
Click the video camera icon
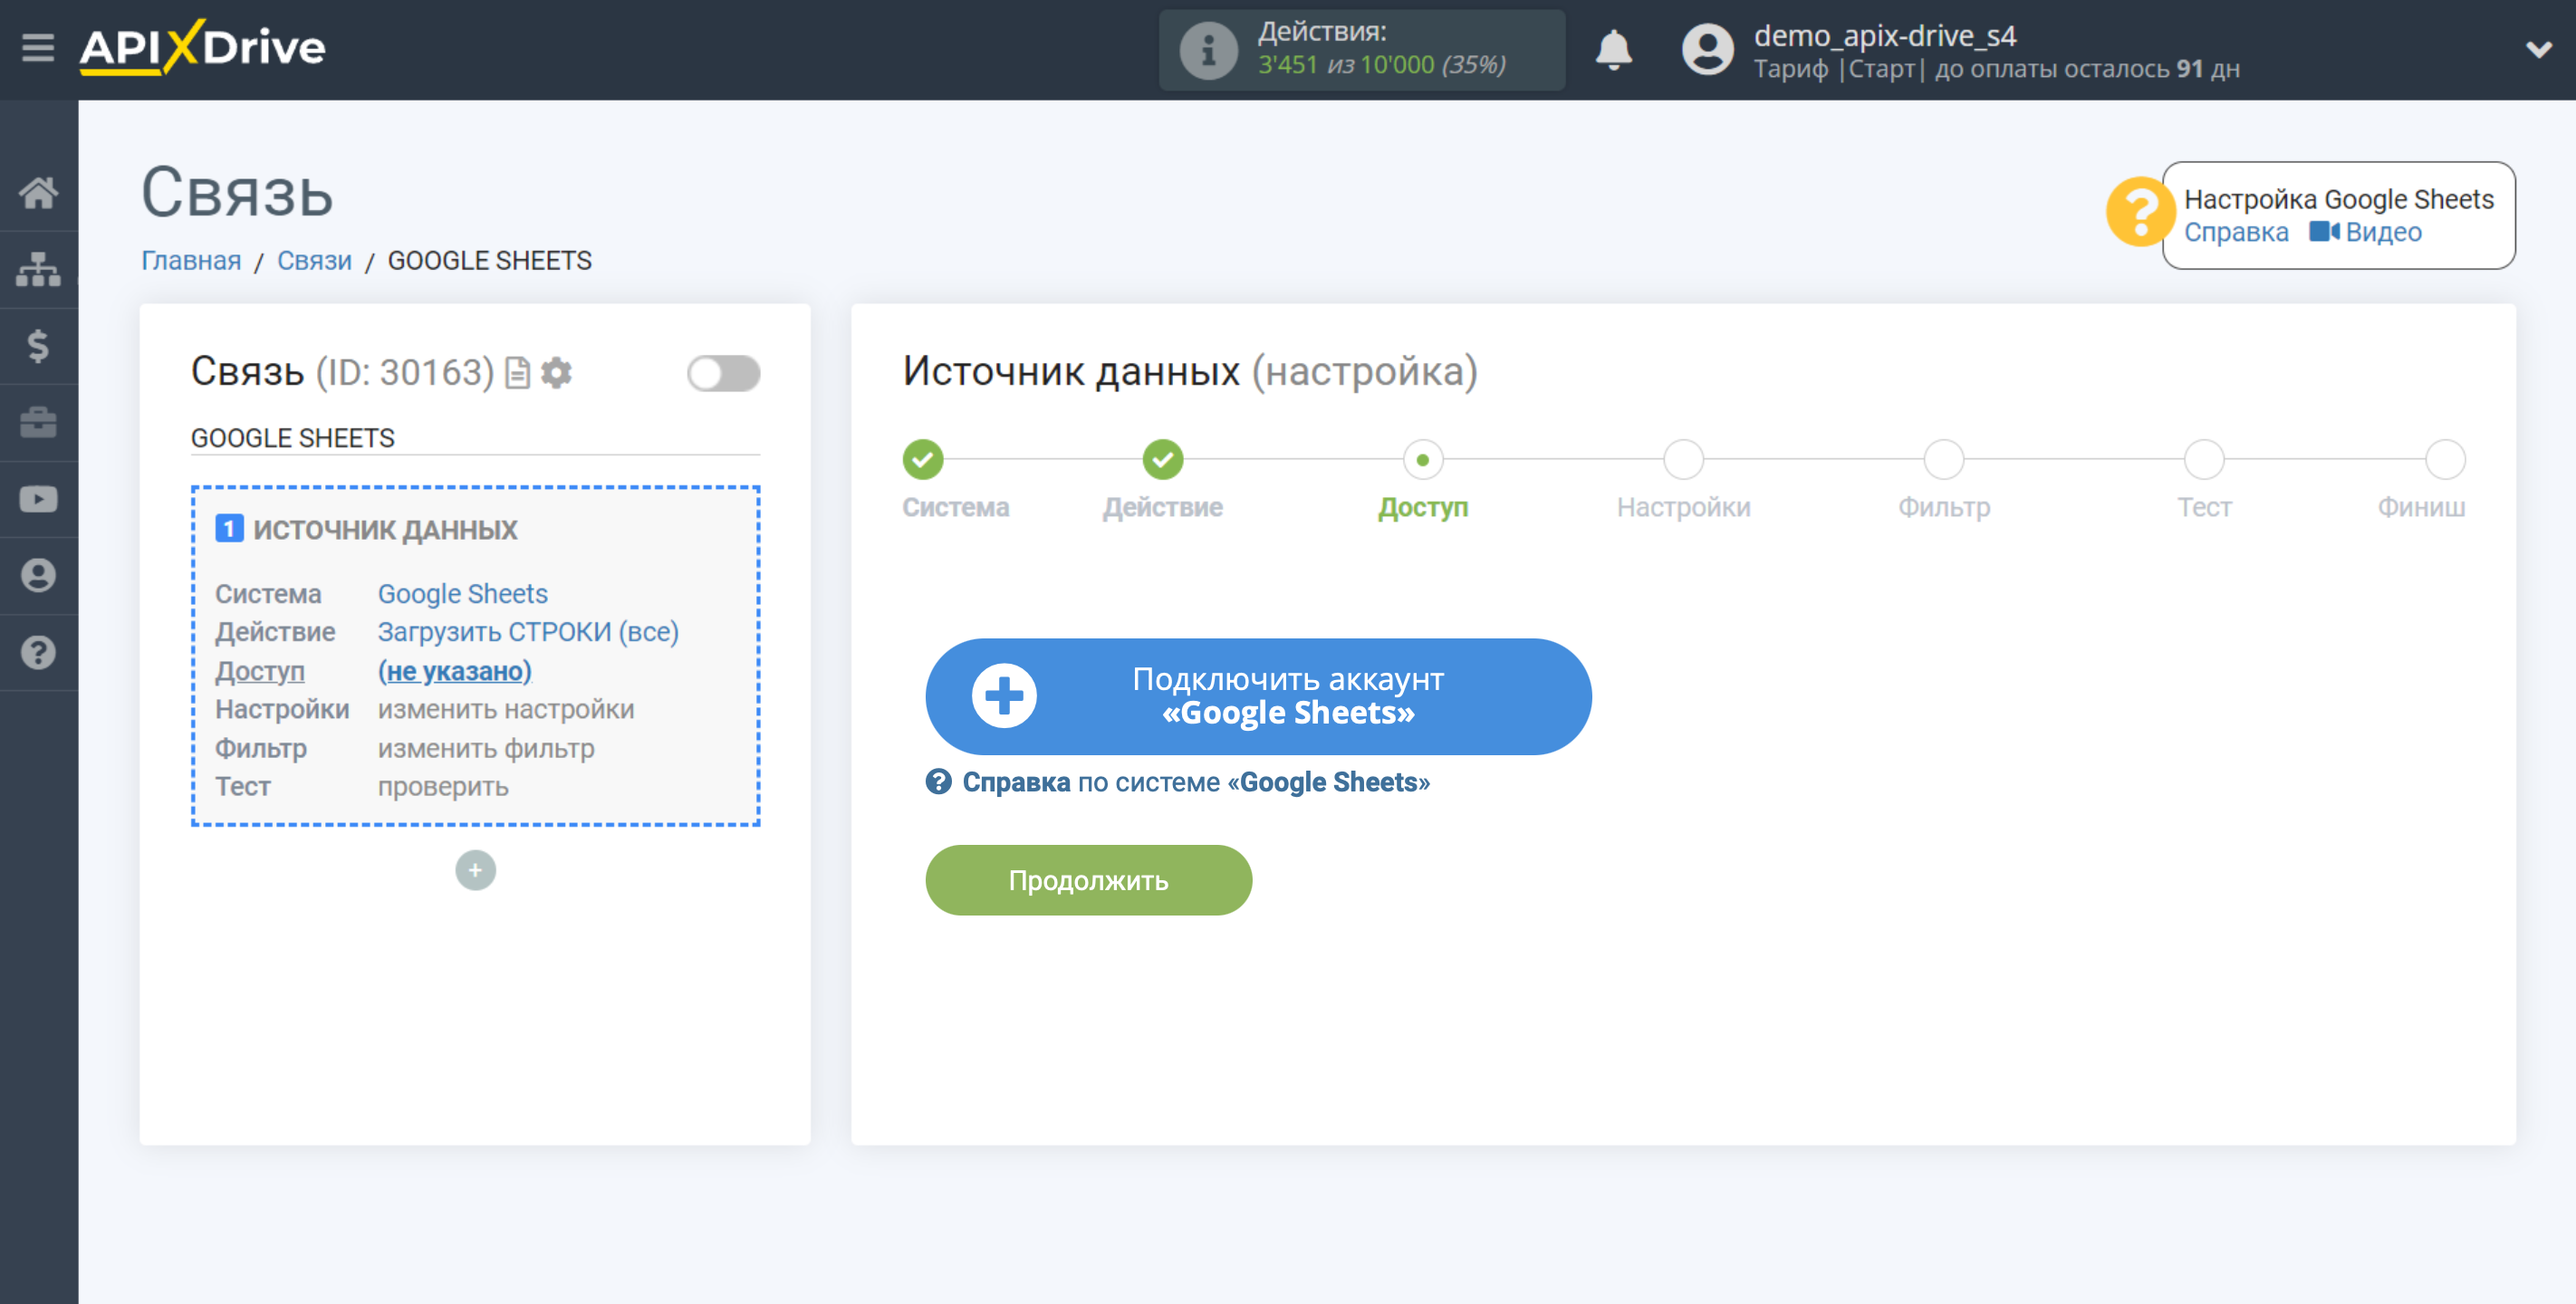click(2324, 232)
